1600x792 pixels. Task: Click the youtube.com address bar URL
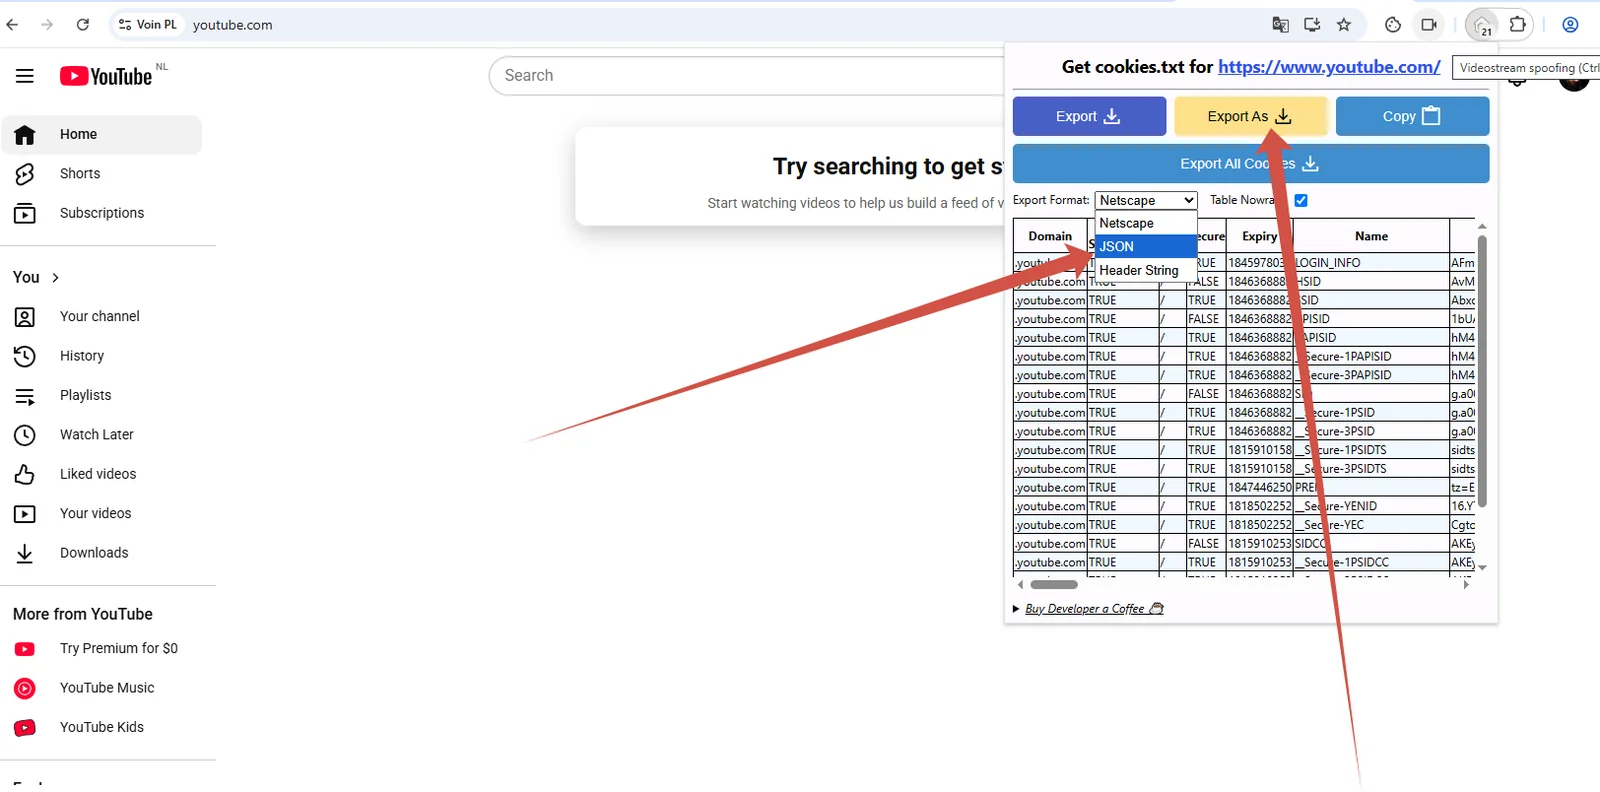(x=233, y=25)
